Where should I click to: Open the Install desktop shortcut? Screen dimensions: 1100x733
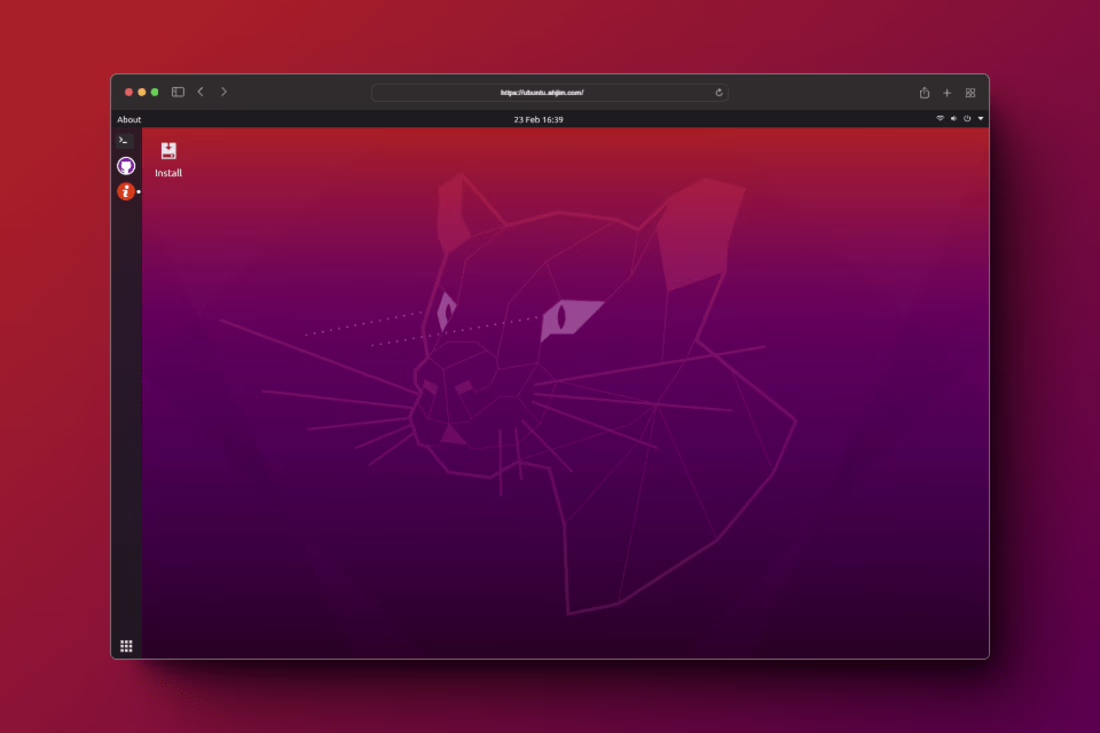click(168, 155)
